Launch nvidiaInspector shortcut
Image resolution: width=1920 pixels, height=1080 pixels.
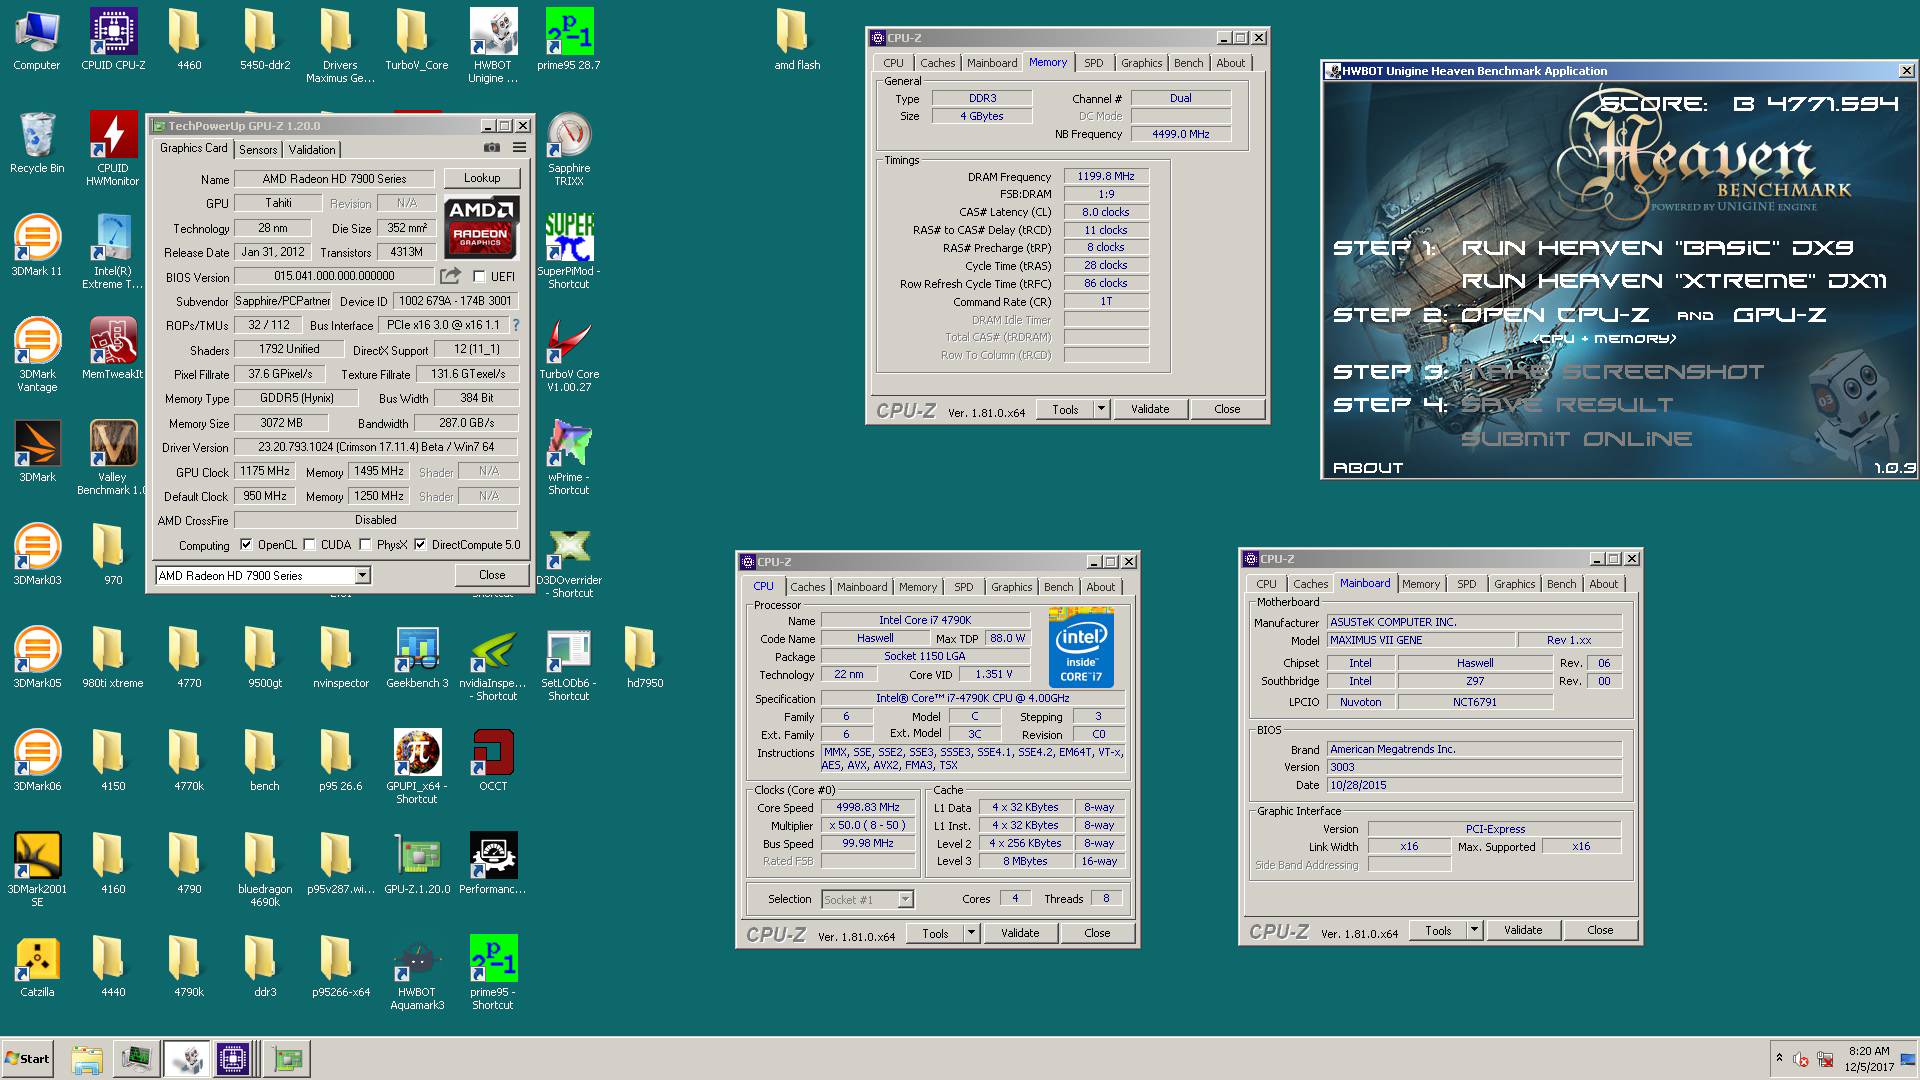pyautogui.click(x=493, y=663)
